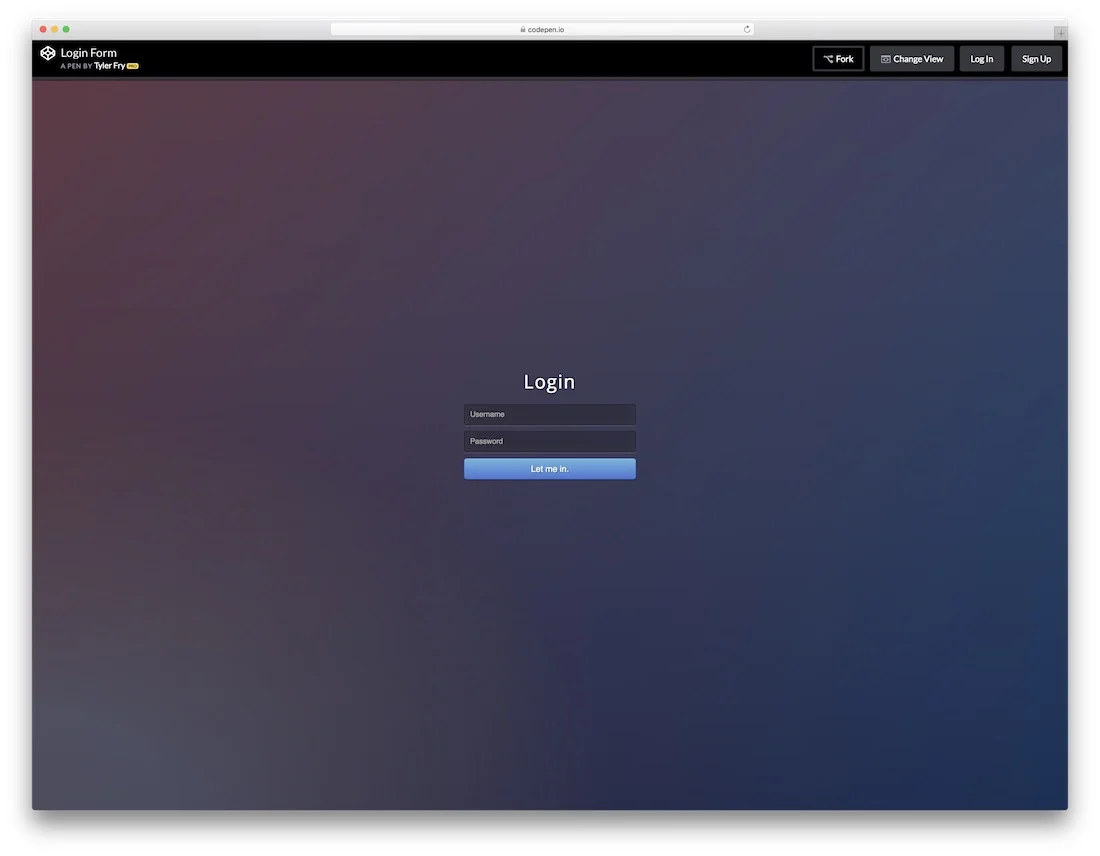This screenshot has height=856, width=1100.
Task: Click the grid icon on Change View
Action: click(884, 58)
